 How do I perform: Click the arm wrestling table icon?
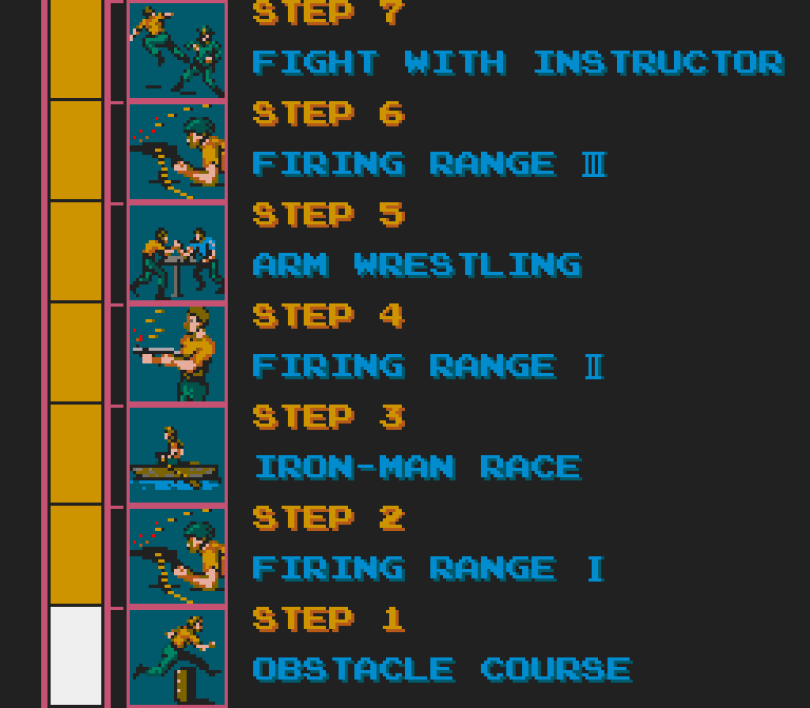click(177, 253)
